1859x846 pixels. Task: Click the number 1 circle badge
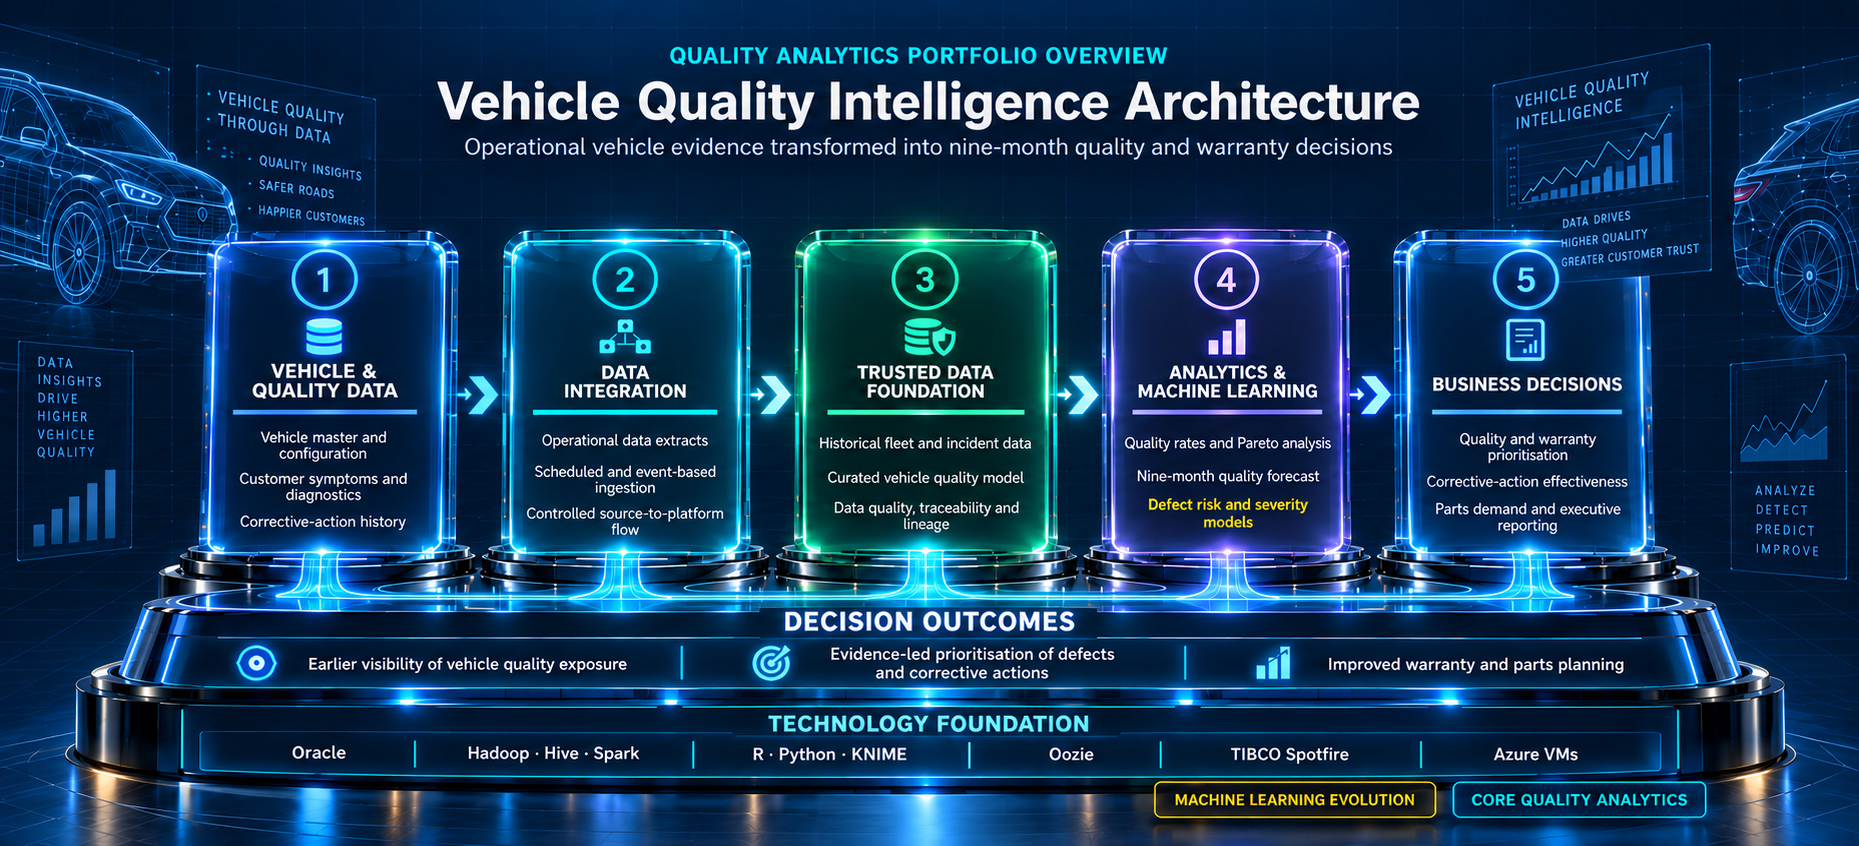[x=324, y=280]
